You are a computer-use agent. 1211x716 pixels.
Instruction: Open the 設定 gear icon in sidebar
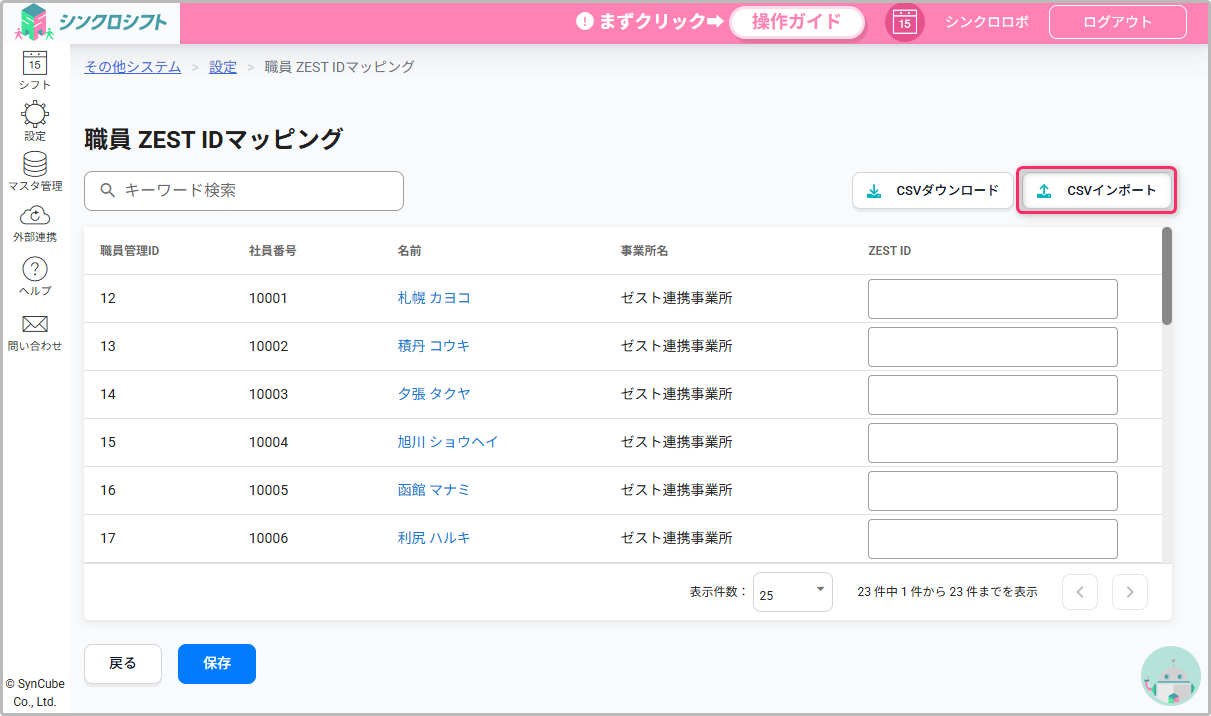point(35,116)
